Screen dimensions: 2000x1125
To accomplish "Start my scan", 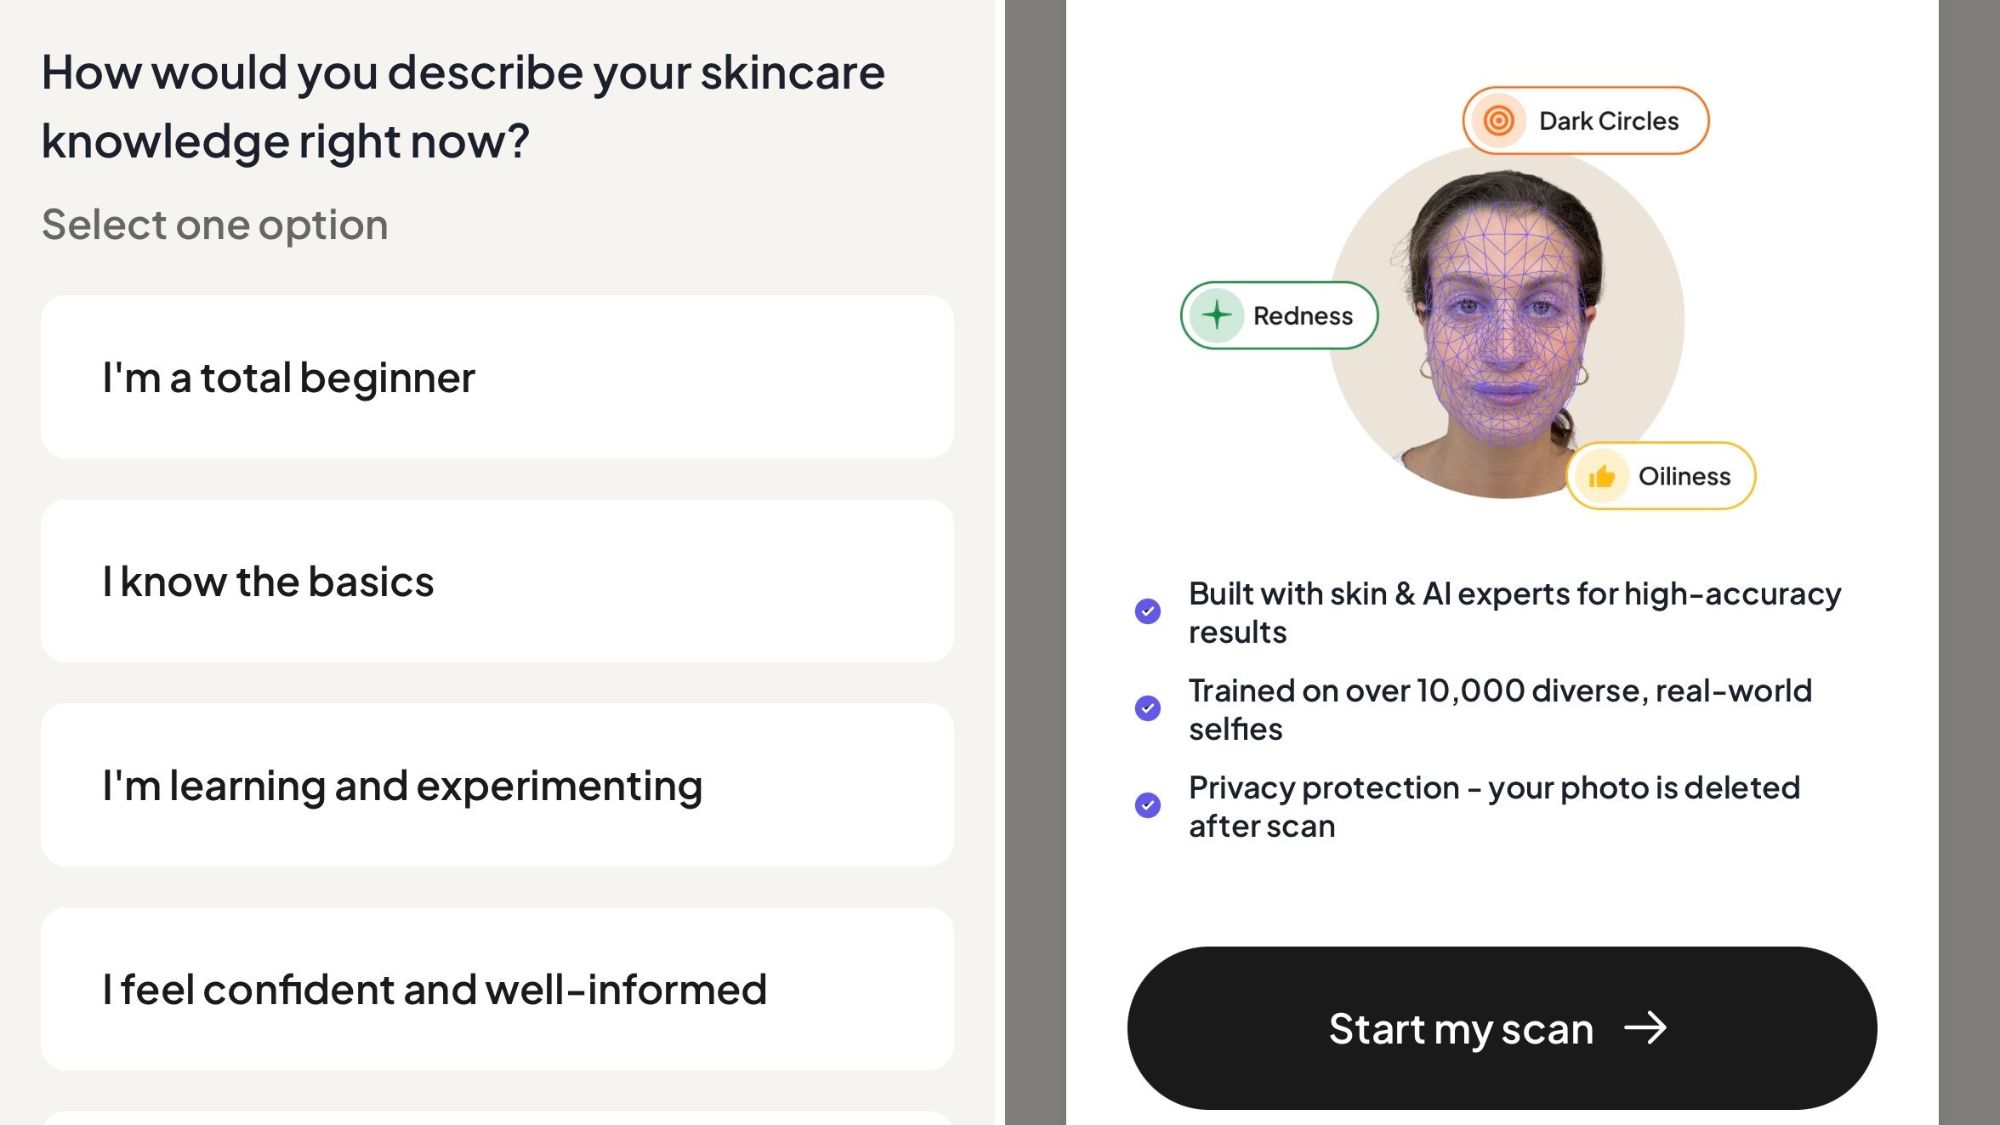I will pyautogui.click(x=1502, y=1028).
